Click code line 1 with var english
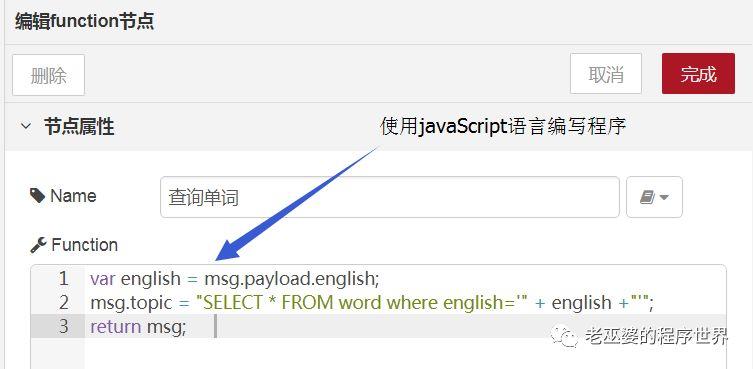Screen dimensions: 753x369 pos(234,278)
